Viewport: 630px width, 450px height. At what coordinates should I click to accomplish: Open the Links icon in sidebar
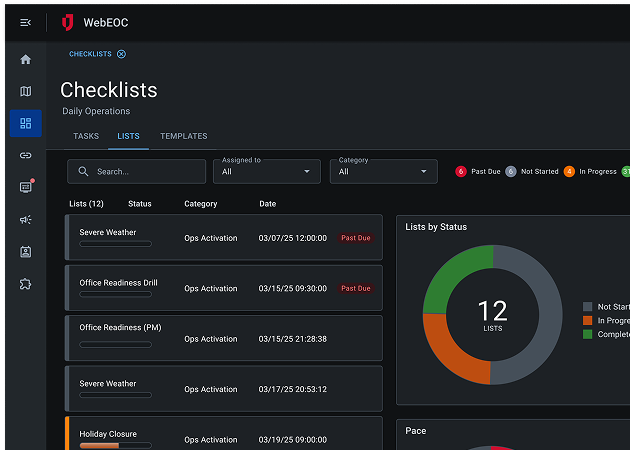[x=25, y=155]
